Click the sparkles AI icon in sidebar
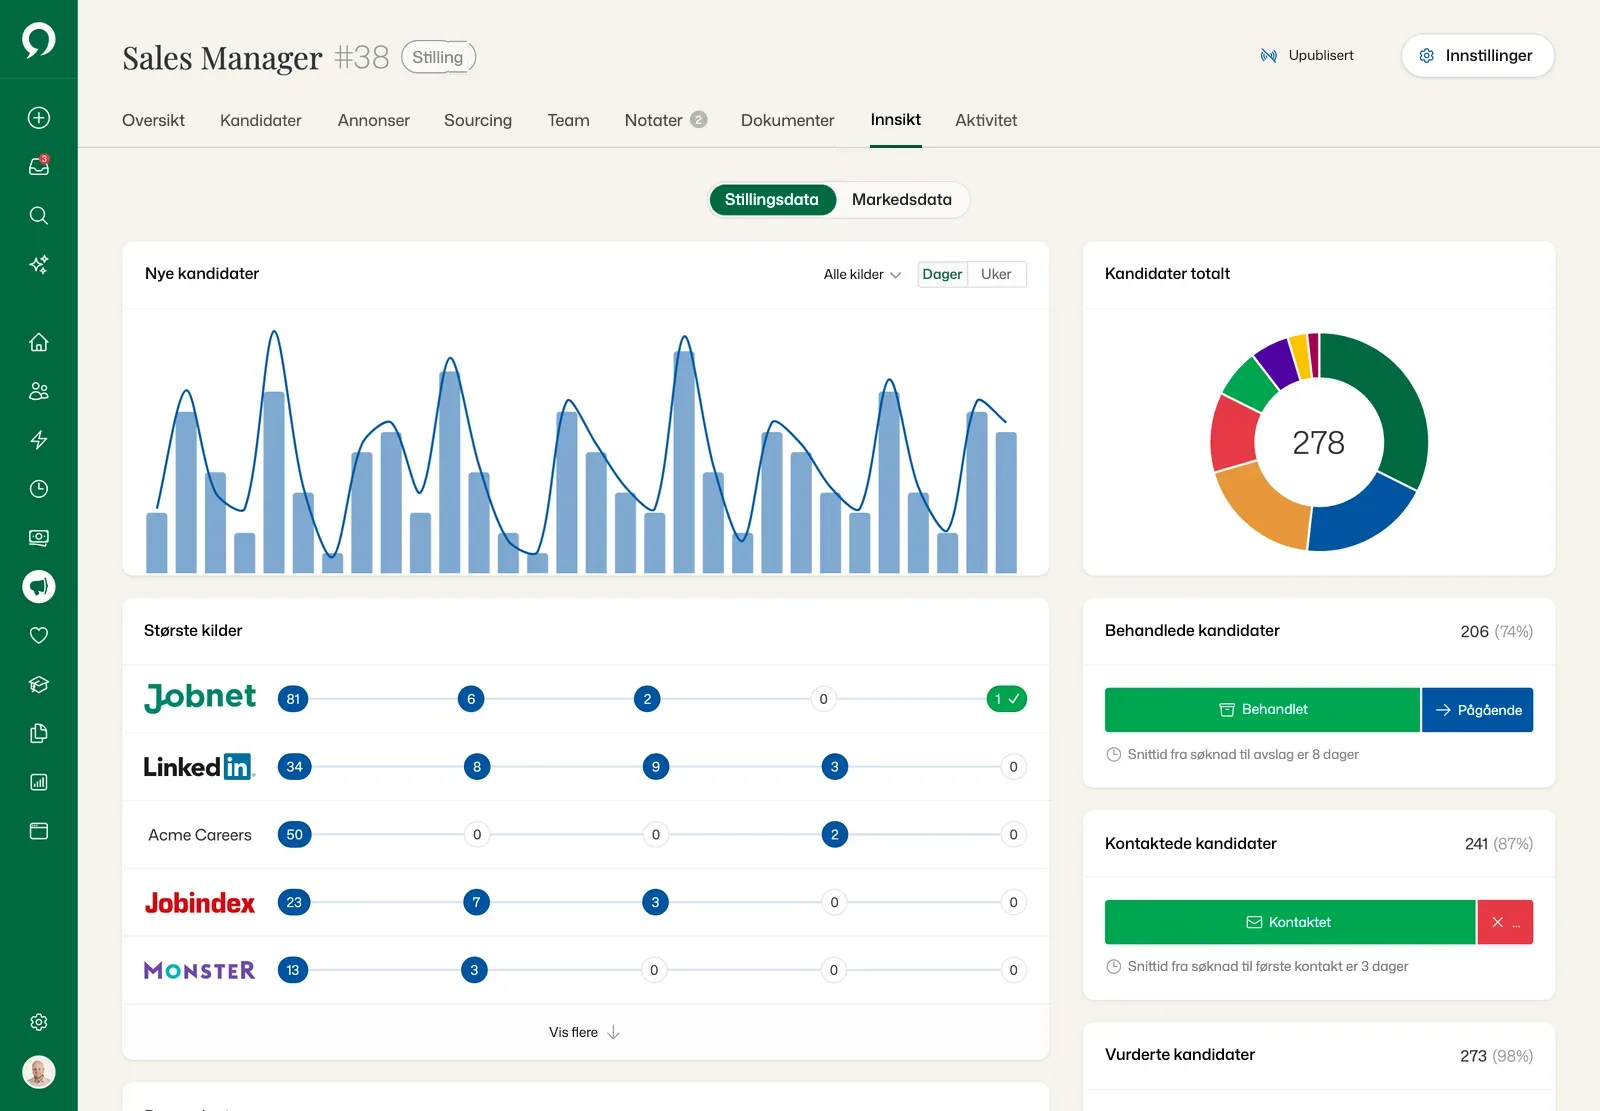 (x=39, y=264)
